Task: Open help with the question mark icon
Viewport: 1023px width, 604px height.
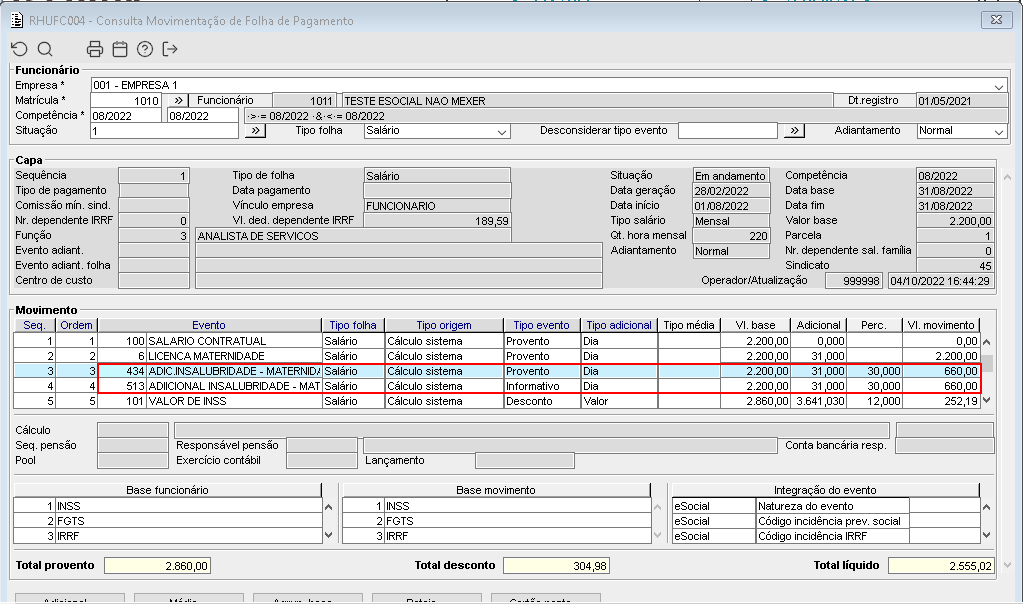Action: click(145, 49)
